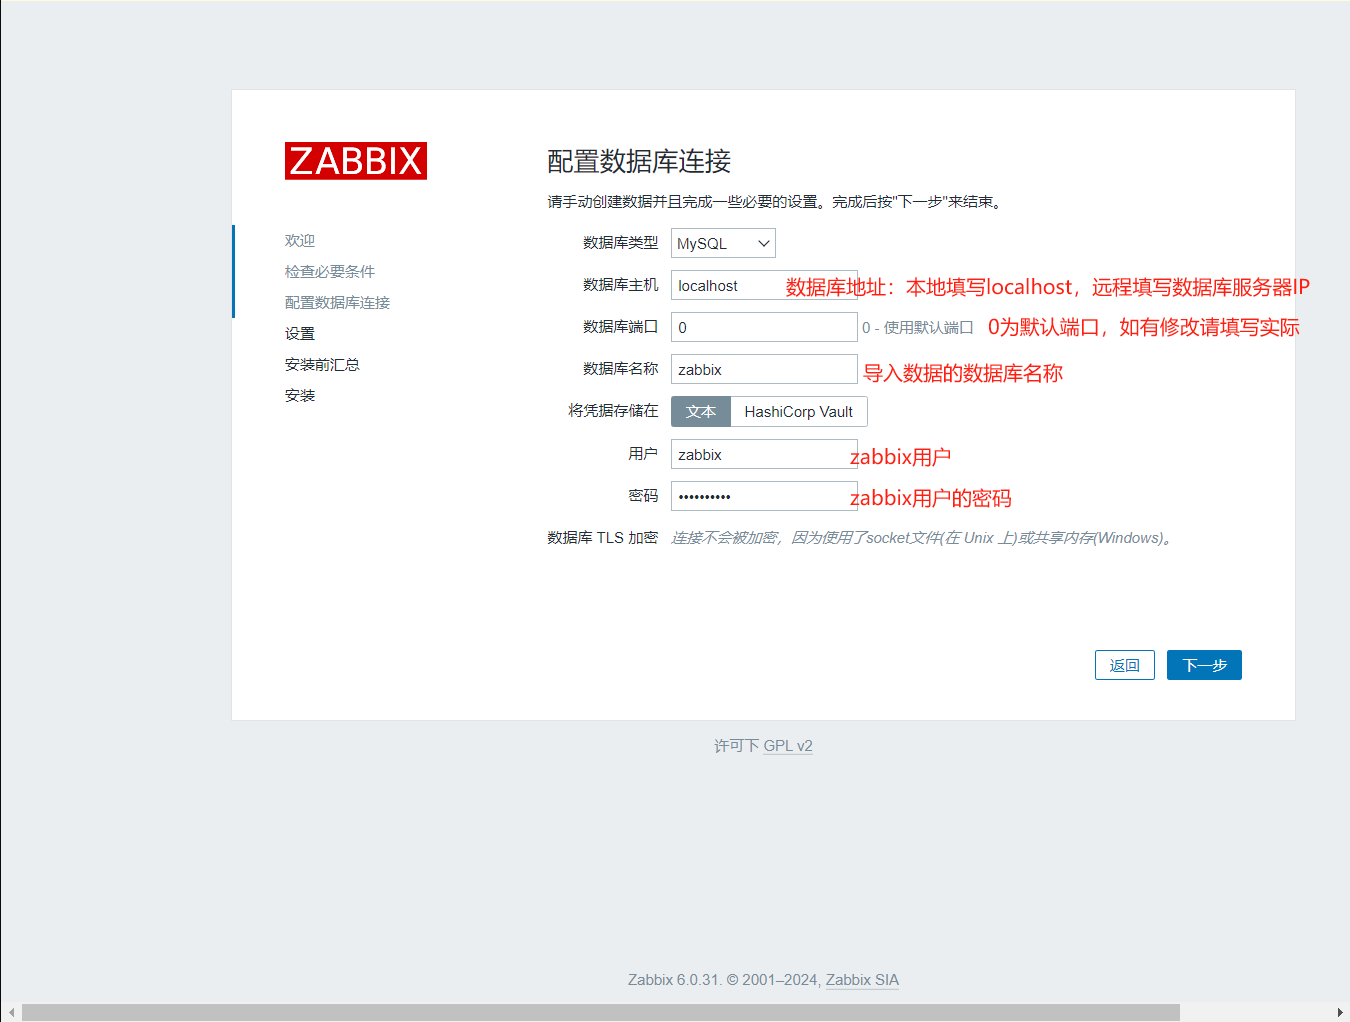Select the 欢迎 step in sidebar
The height and width of the screenshot is (1022, 1350).
[300, 240]
